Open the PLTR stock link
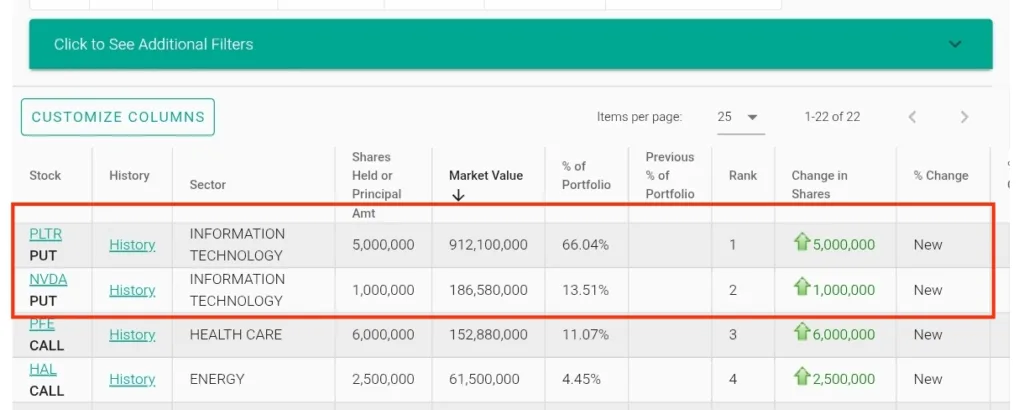1024x410 pixels. click(x=45, y=234)
